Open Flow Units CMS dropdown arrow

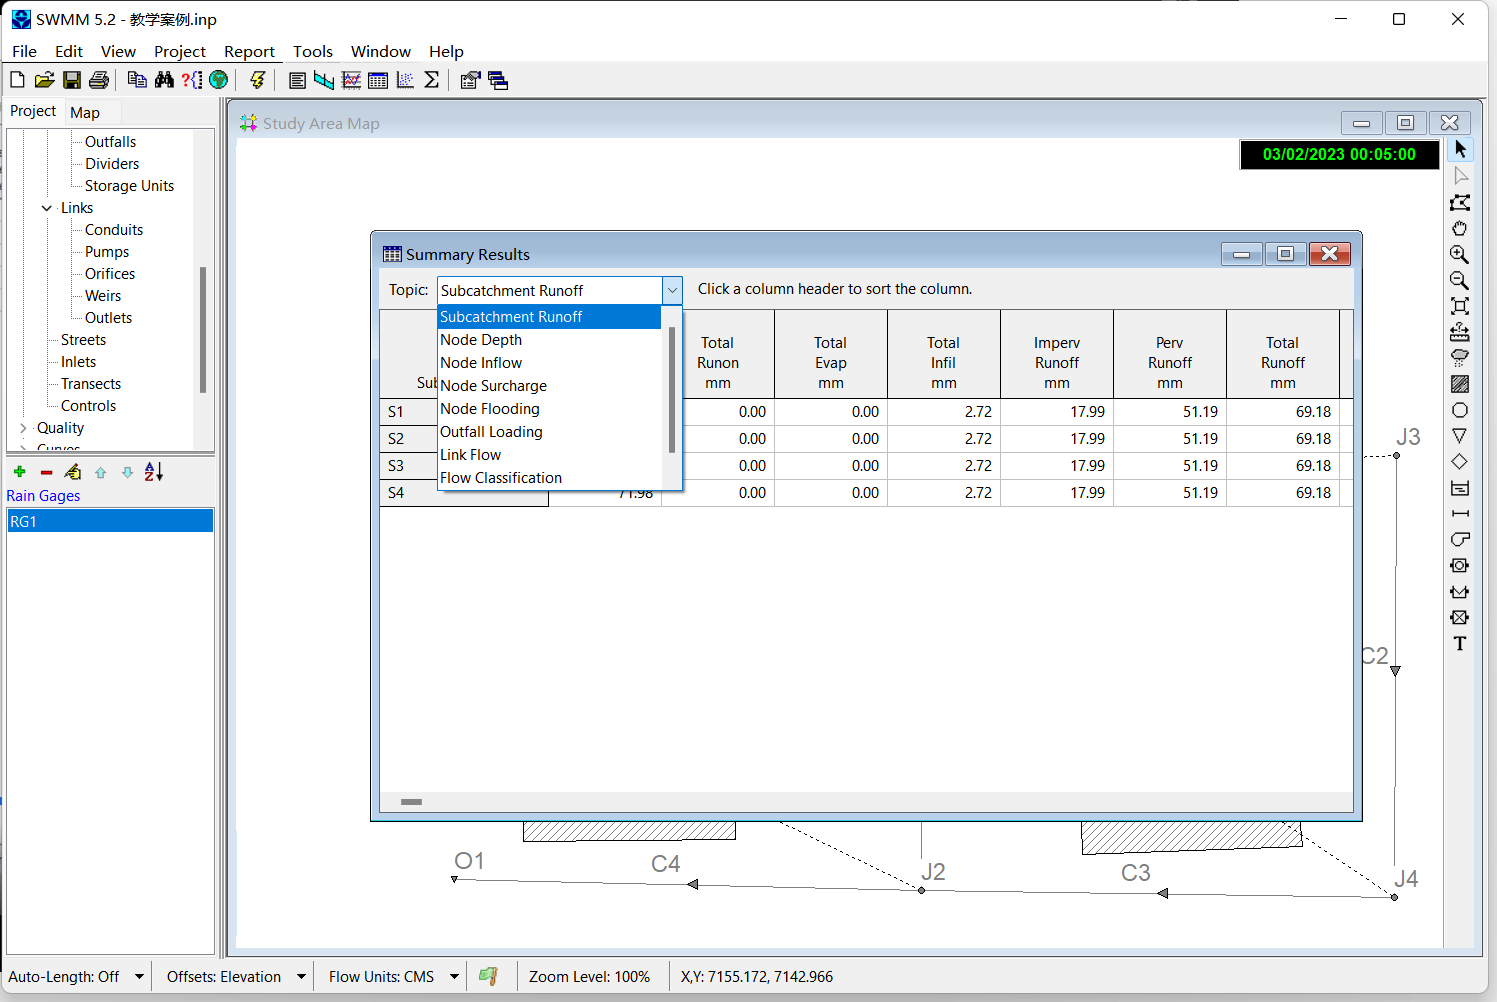(x=454, y=977)
